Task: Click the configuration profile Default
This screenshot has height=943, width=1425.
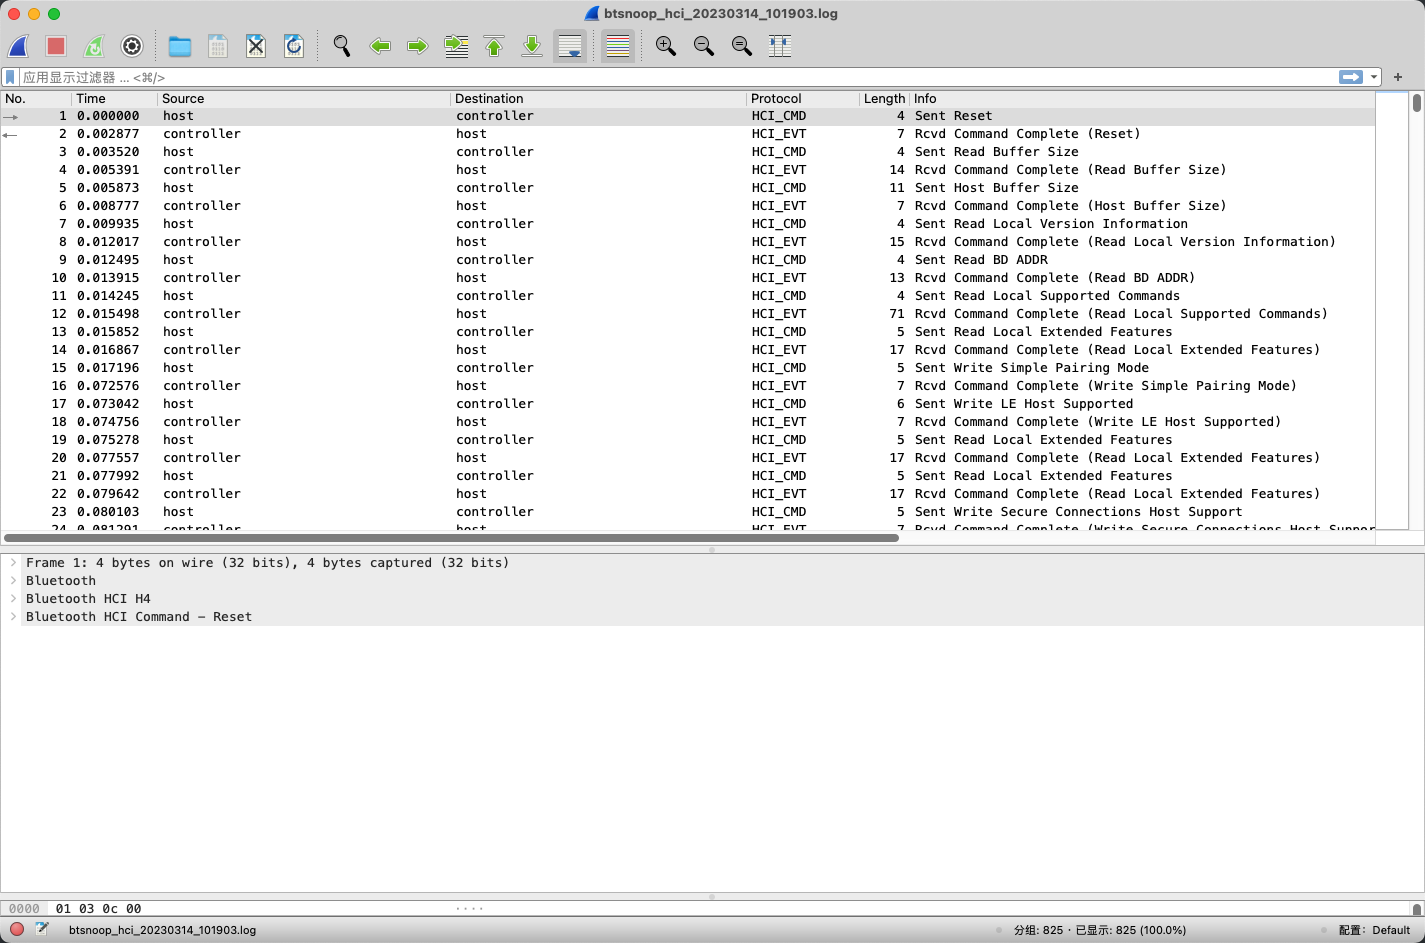Action: click(x=1375, y=930)
